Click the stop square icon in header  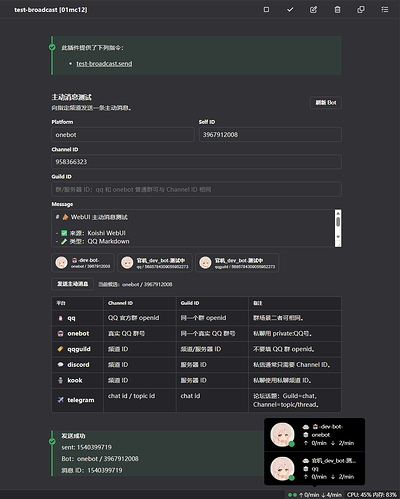pyautogui.click(x=266, y=10)
